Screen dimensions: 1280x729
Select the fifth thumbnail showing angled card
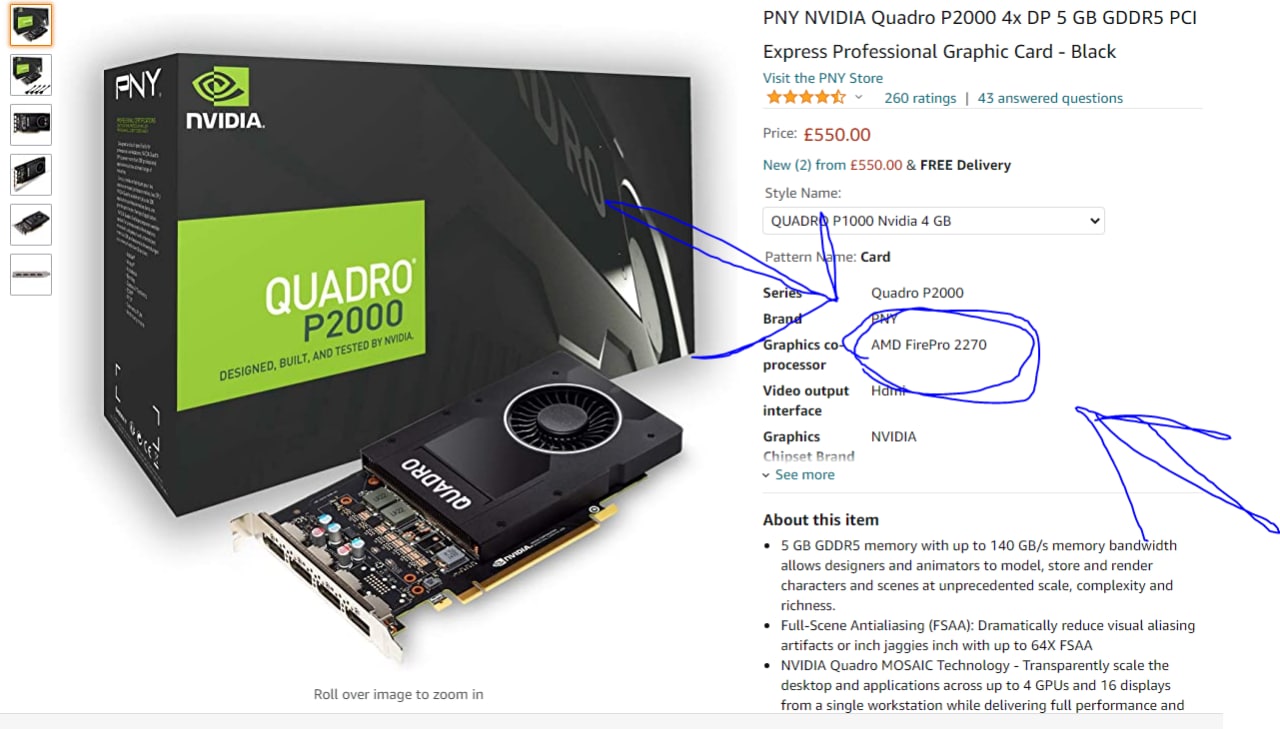pyautogui.click(x=31, y=225)
